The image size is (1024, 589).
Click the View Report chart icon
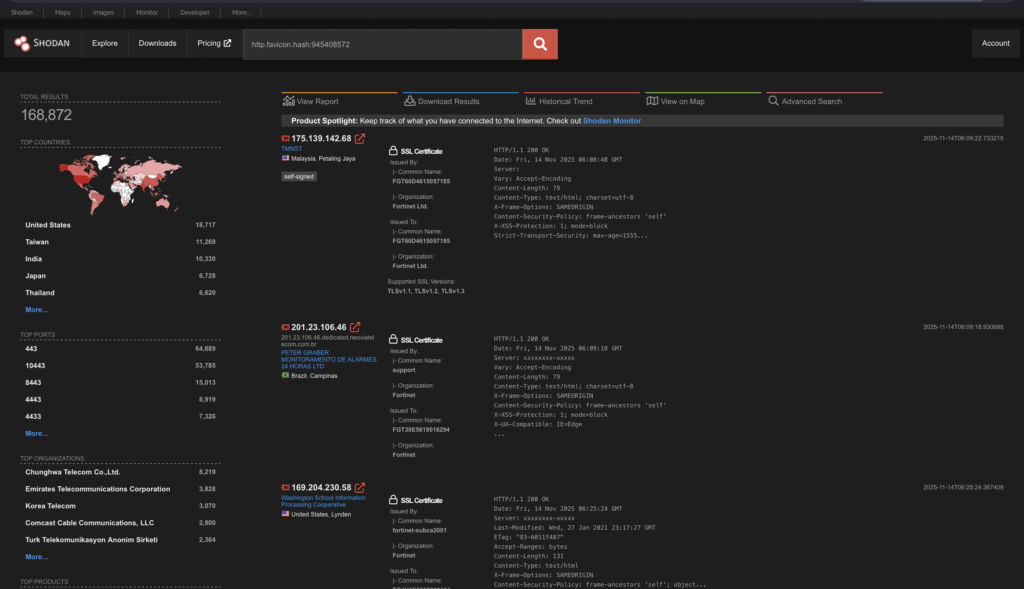pyautogui.click(x=289, y=101)
